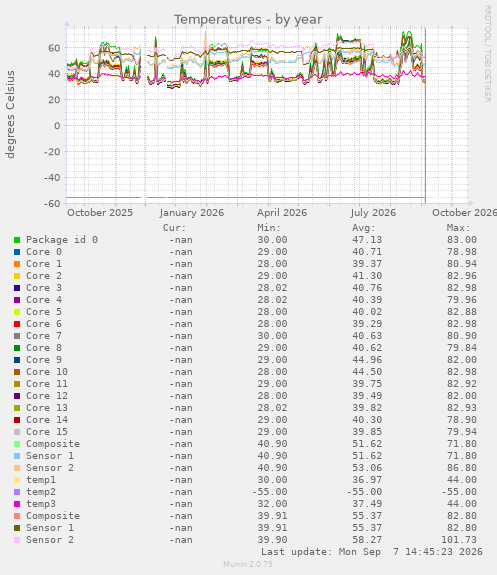Click the graph title 'Temperatures - by year'
This screenshot has height=575, width=497.
(x=248, y=19)
